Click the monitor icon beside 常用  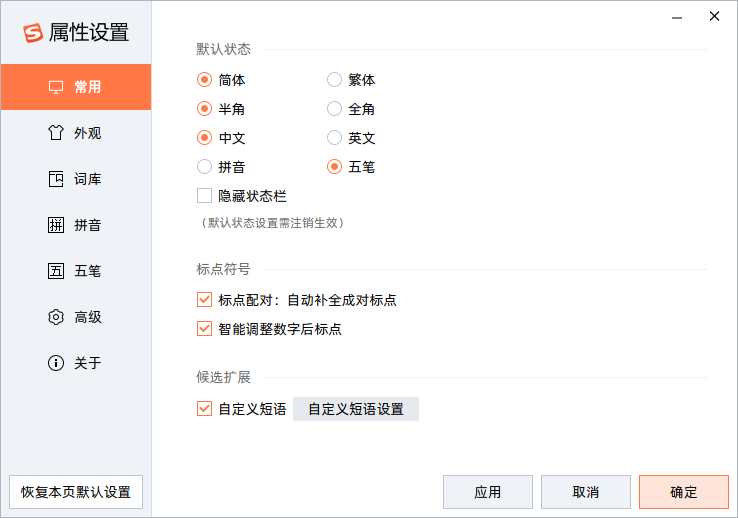[x=56, y=87]
